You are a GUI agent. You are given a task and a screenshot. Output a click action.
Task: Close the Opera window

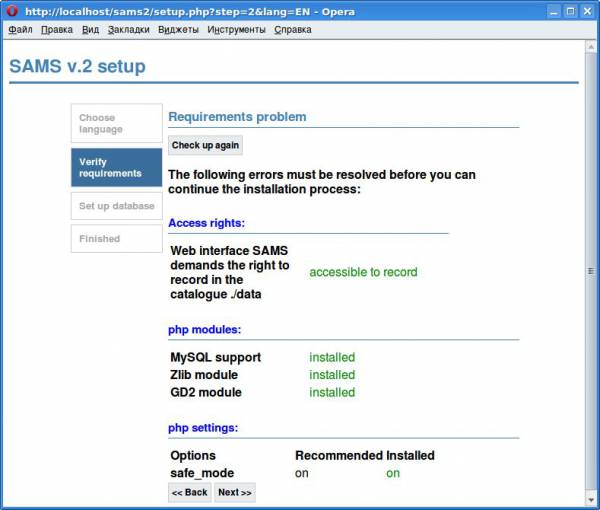pos(587,11)
